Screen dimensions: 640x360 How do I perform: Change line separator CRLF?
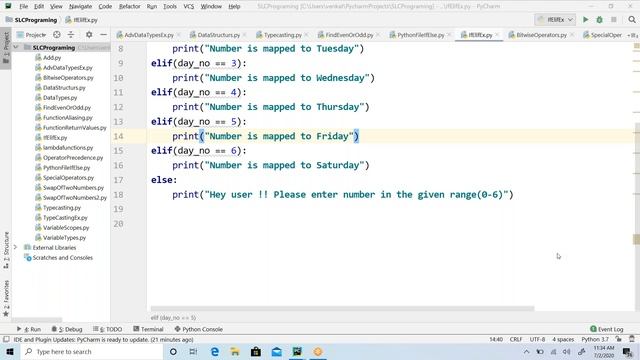click(516, 339)
